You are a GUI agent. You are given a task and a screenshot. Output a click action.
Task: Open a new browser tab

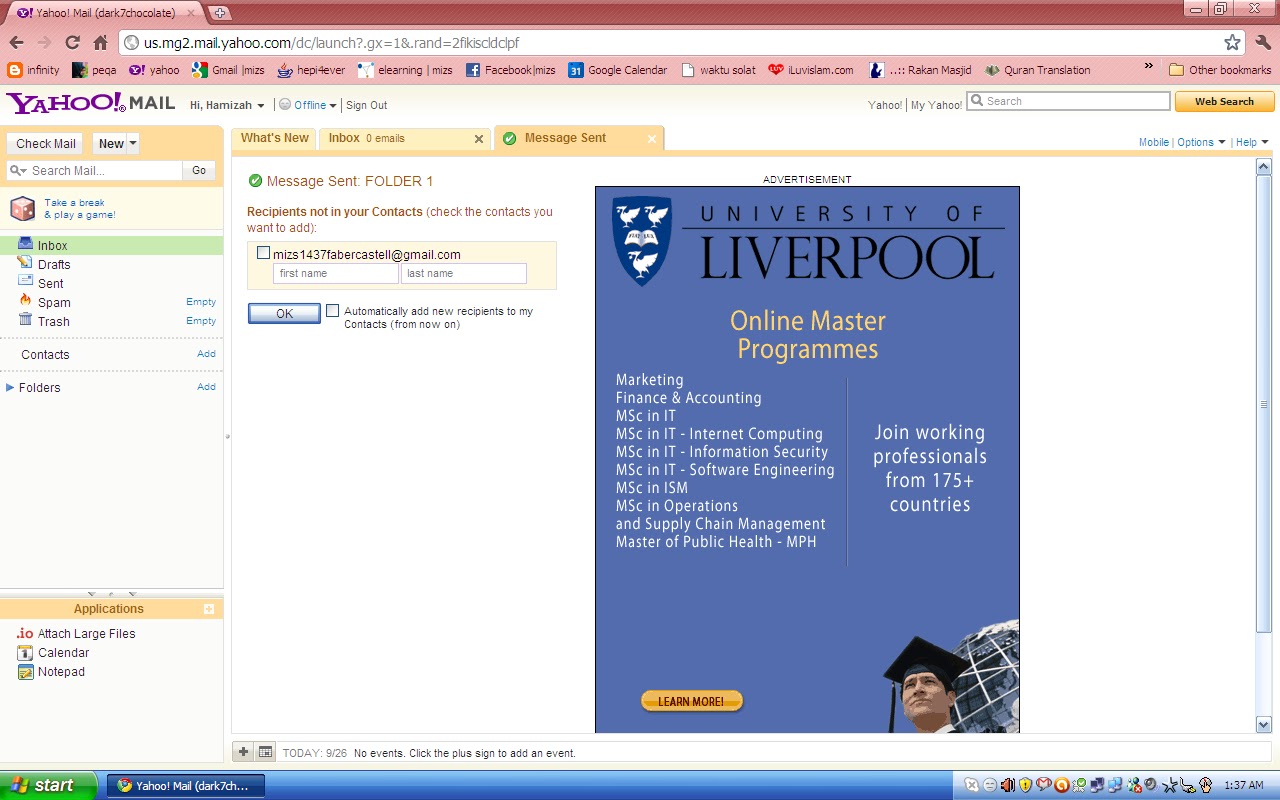pyautogui.click(x=220, y=13)
